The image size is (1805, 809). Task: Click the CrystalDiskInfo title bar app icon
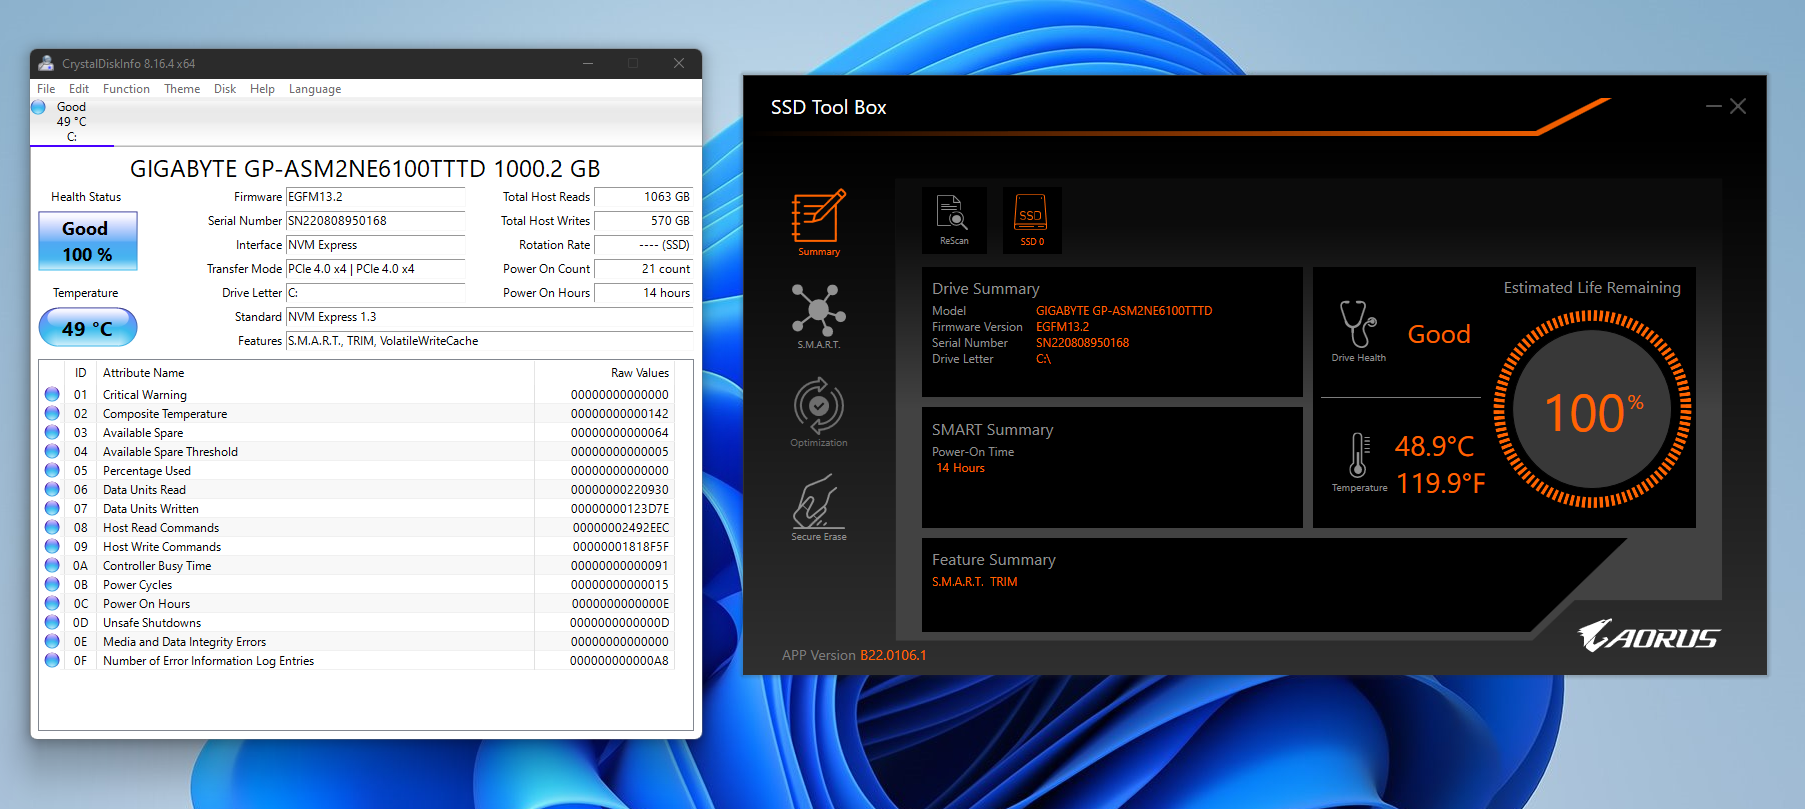(46, 63)
